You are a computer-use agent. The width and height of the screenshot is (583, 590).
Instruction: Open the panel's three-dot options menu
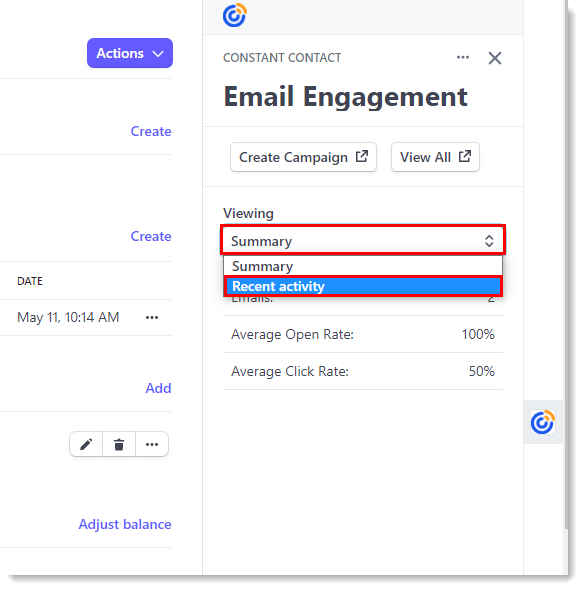coord(463,58)
